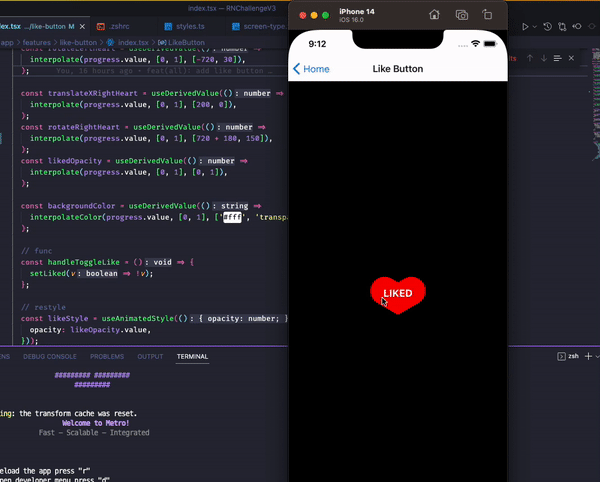This screenshot has height=482, width=600.
Task: Jump to previous find match arrow
Action: [x=530, y=58]
